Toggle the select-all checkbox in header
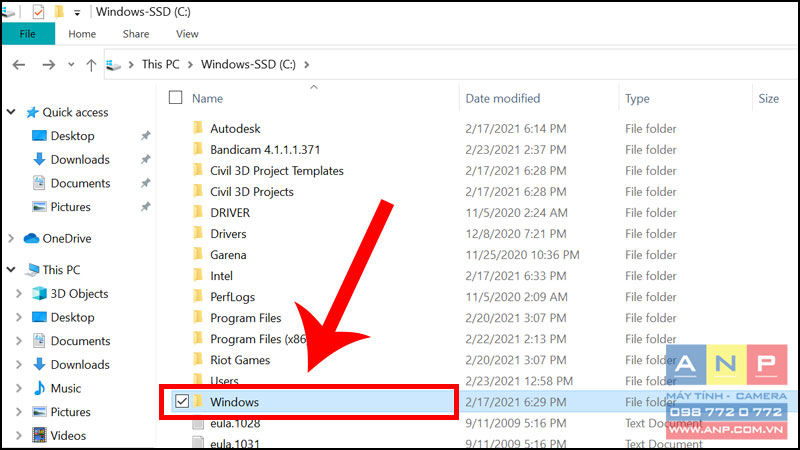 [176, 97]
